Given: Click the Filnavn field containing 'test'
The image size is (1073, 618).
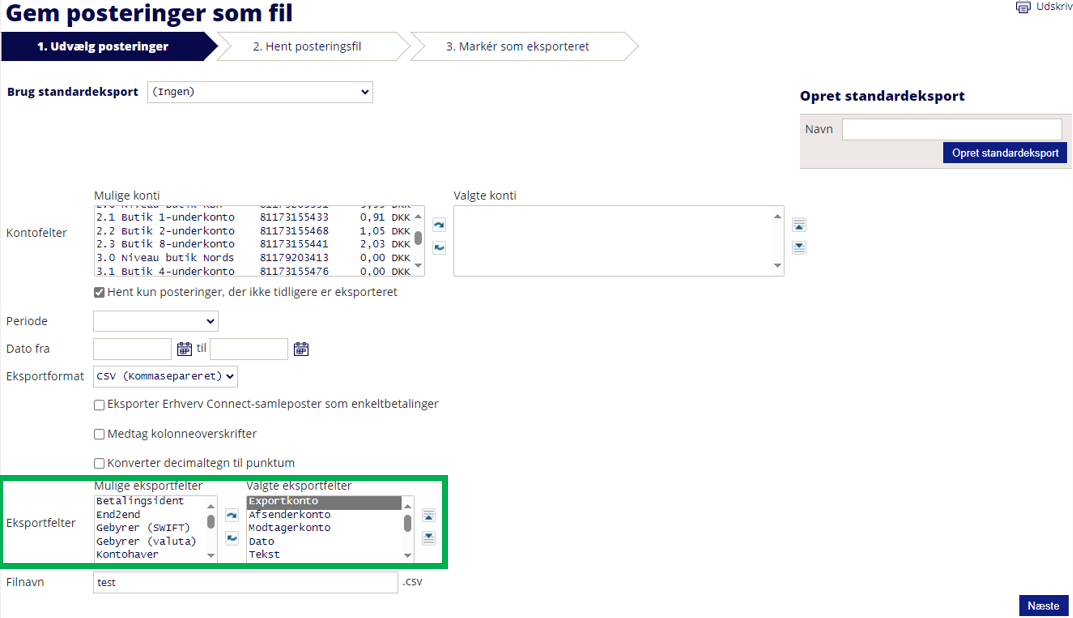Looking at the screenshot, I should (245, 582).
